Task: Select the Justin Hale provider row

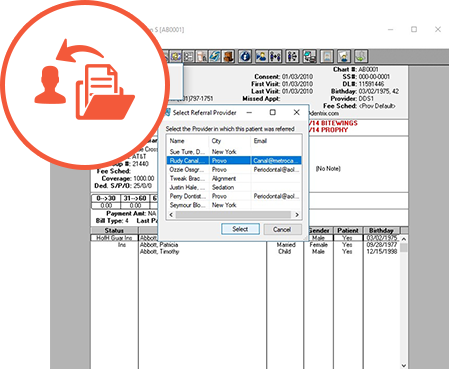Action: point(234,187)
